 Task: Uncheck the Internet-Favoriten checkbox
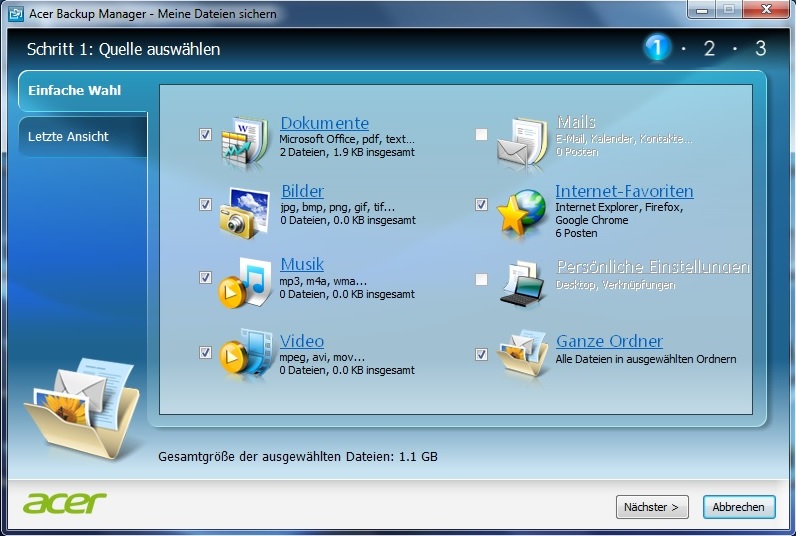pos(481,205)
